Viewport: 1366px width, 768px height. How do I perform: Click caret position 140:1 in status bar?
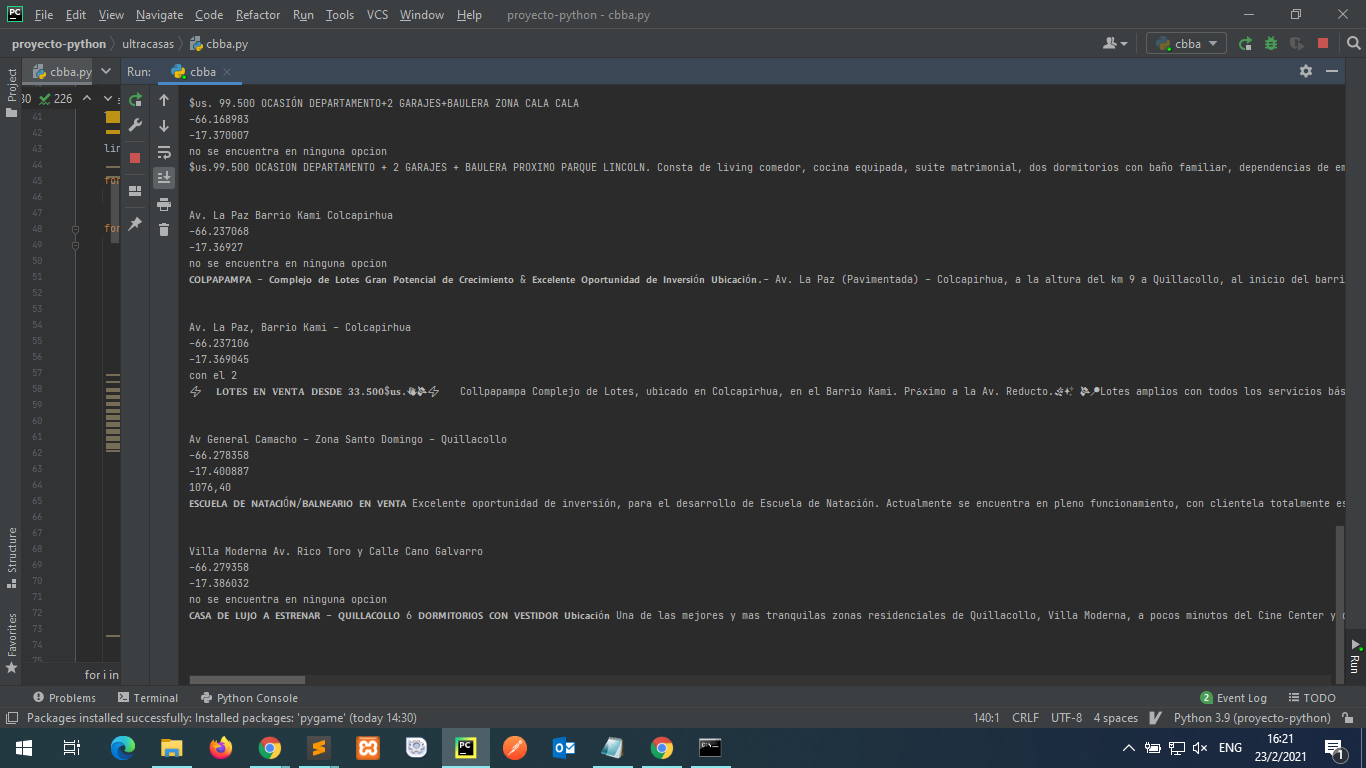987,718
